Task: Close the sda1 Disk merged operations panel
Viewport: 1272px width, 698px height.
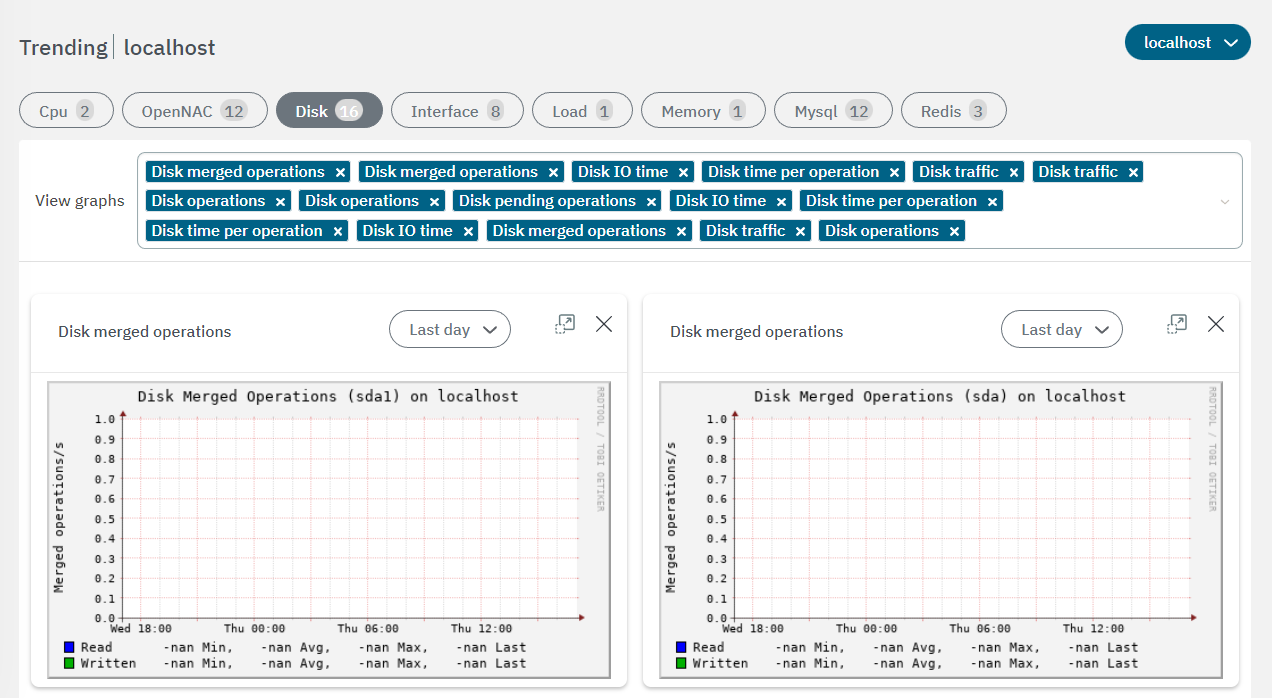Action: [x=604, y=324]
